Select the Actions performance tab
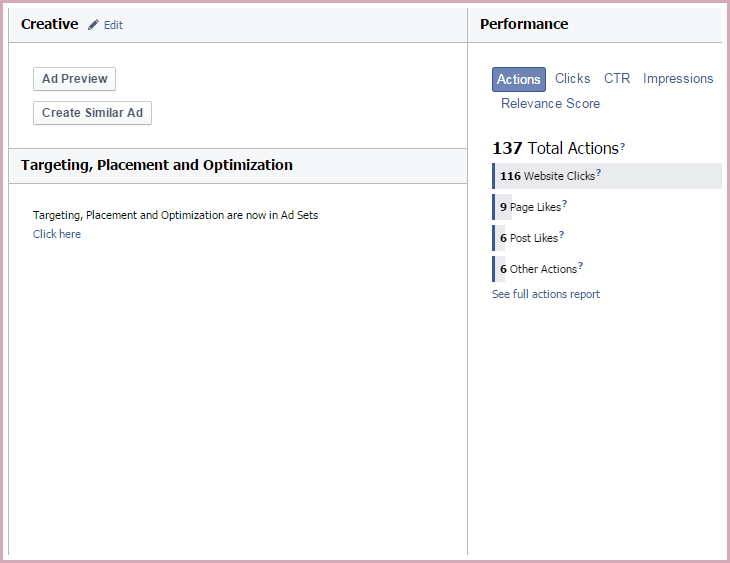The width and height of the screenshot is (730, 563). coord(519,79)
